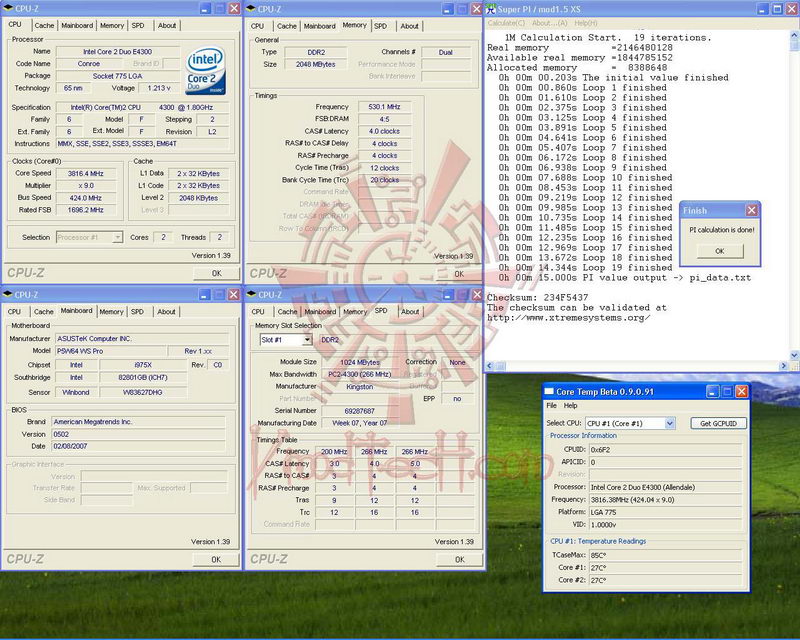Click the Bus Speed 424.0 MHz value

(86, 198)
